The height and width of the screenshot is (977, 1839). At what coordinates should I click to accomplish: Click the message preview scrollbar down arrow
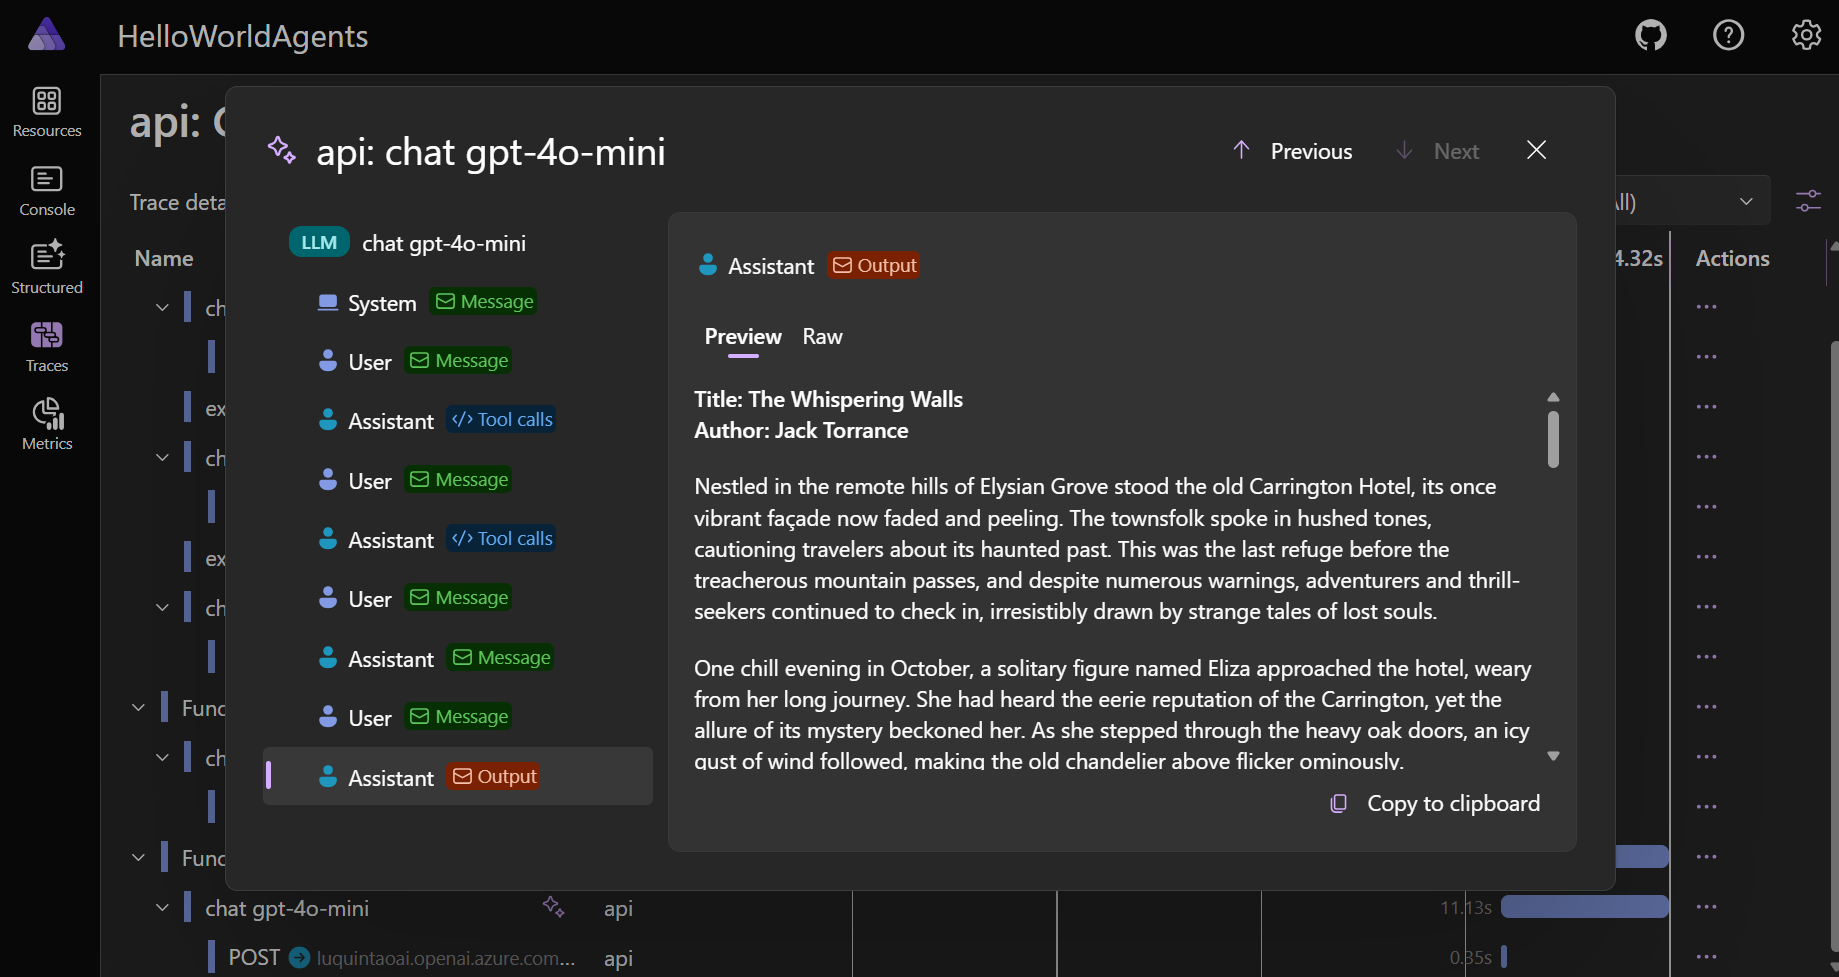tap(1553, 756)
